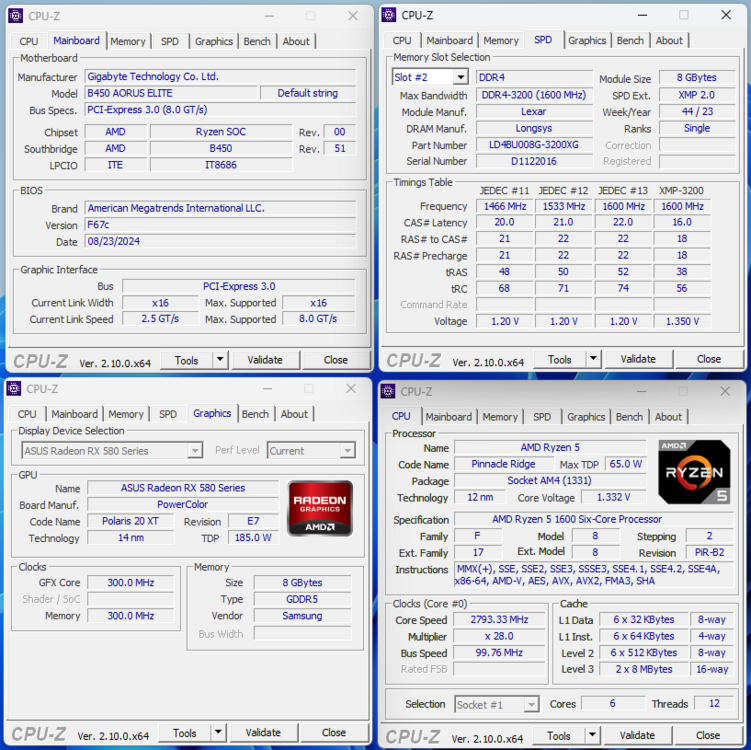This screenshot has height=750, width=751.
Task: Click XMP-3200 voltage 1.350 V cell
Action: (682, 321)
